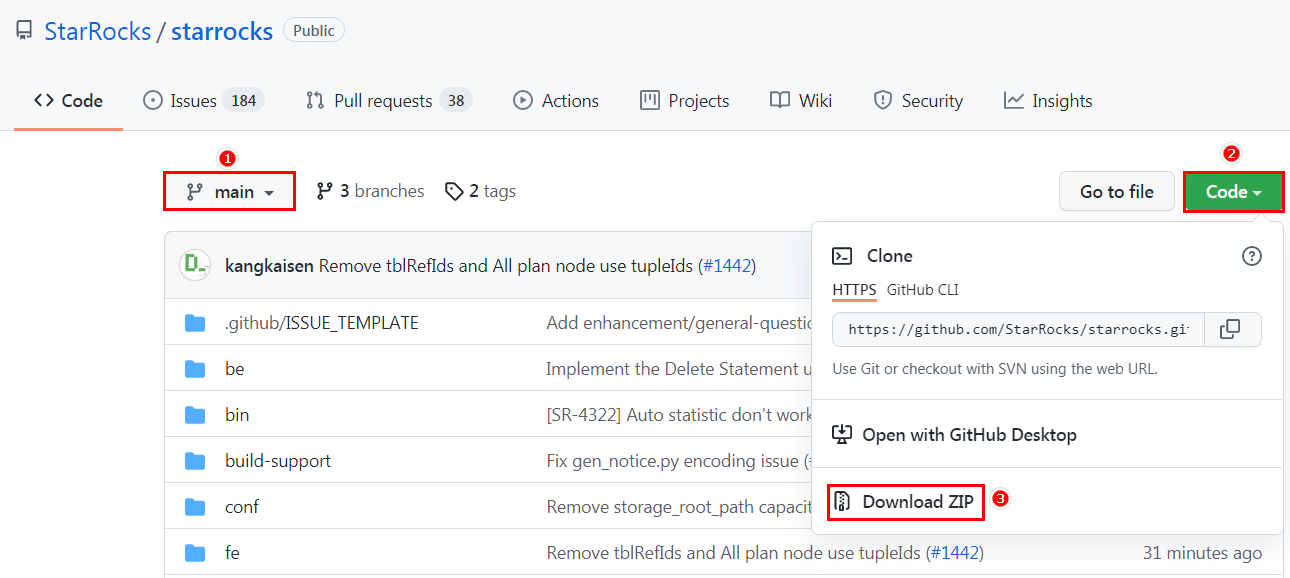This screenshot has height=578, width=1290.
Task: Click the Issues counter showing 184
Action: pos(243,100)
